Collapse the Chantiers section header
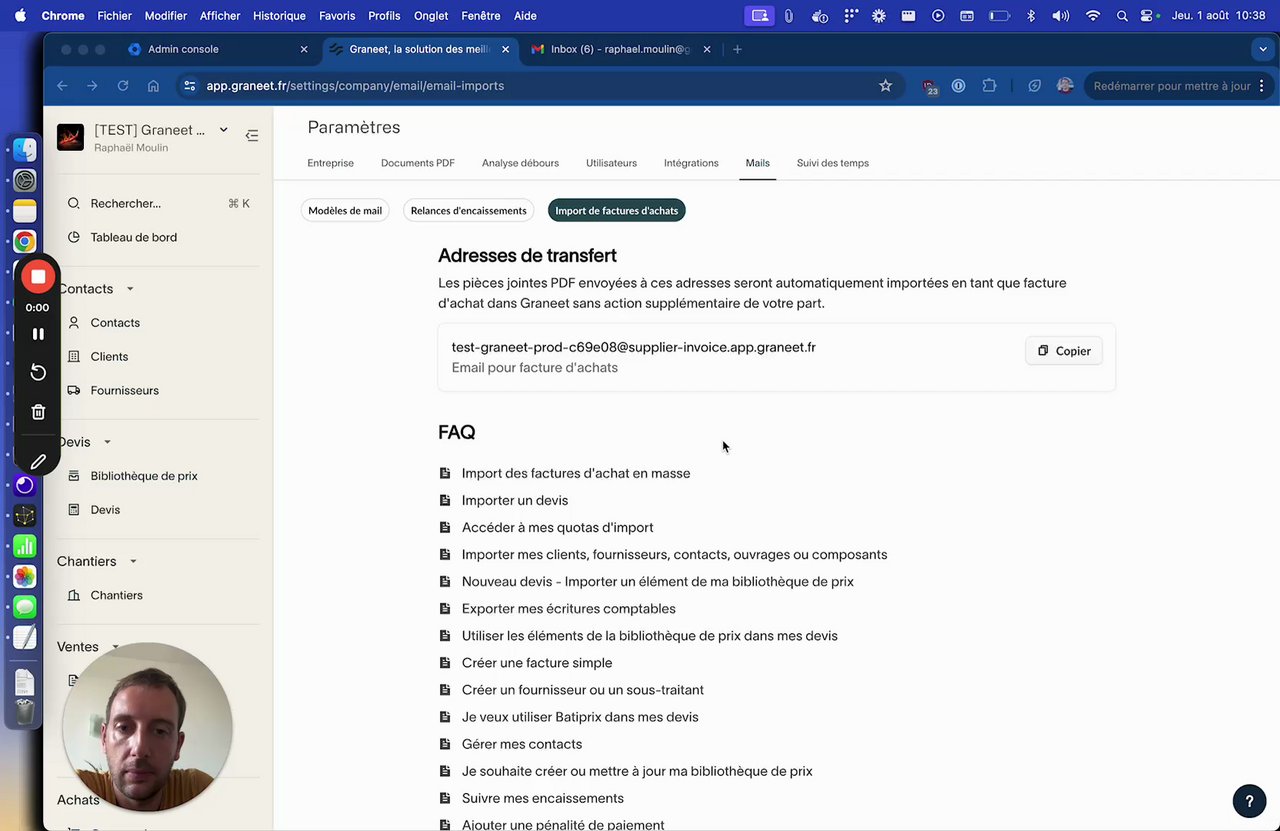The height and width of the screenshot is (831, 1280). click(x=133, y=561)
